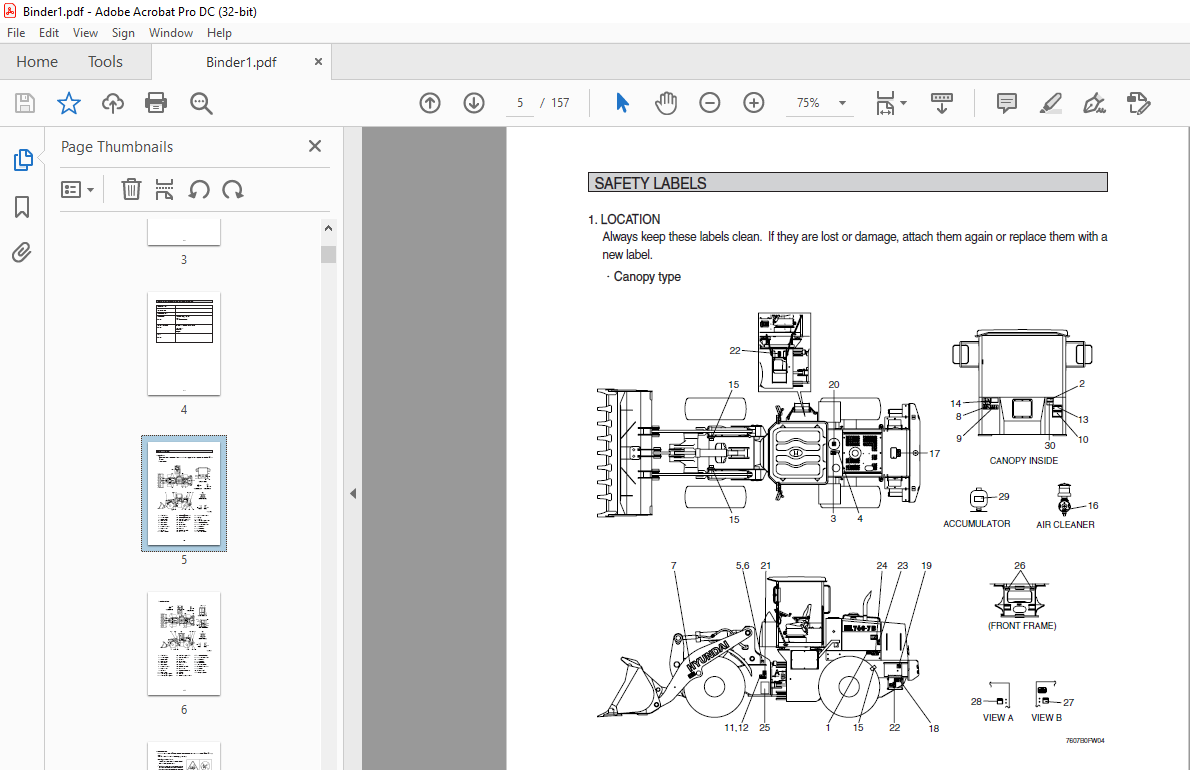Add a sticky note comment
This screenshot has height=770, width=1190.
click(x=1006, y=103)
